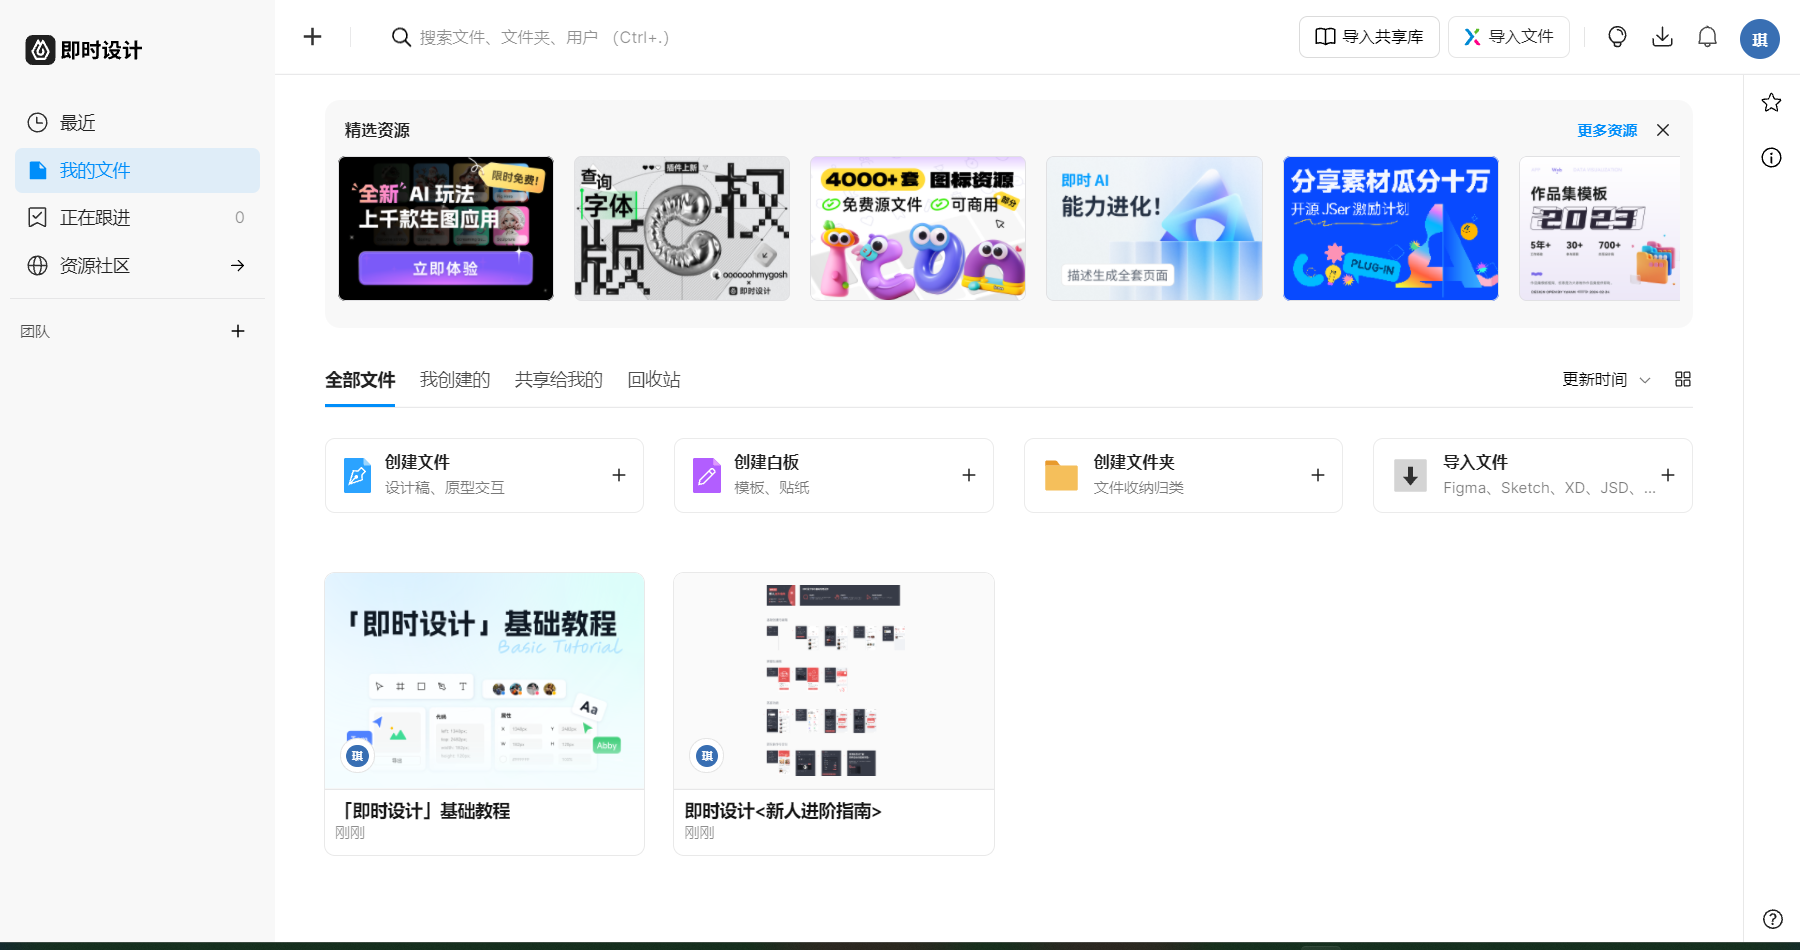Close the 精选资源 banner

[x=1663, y=130]
